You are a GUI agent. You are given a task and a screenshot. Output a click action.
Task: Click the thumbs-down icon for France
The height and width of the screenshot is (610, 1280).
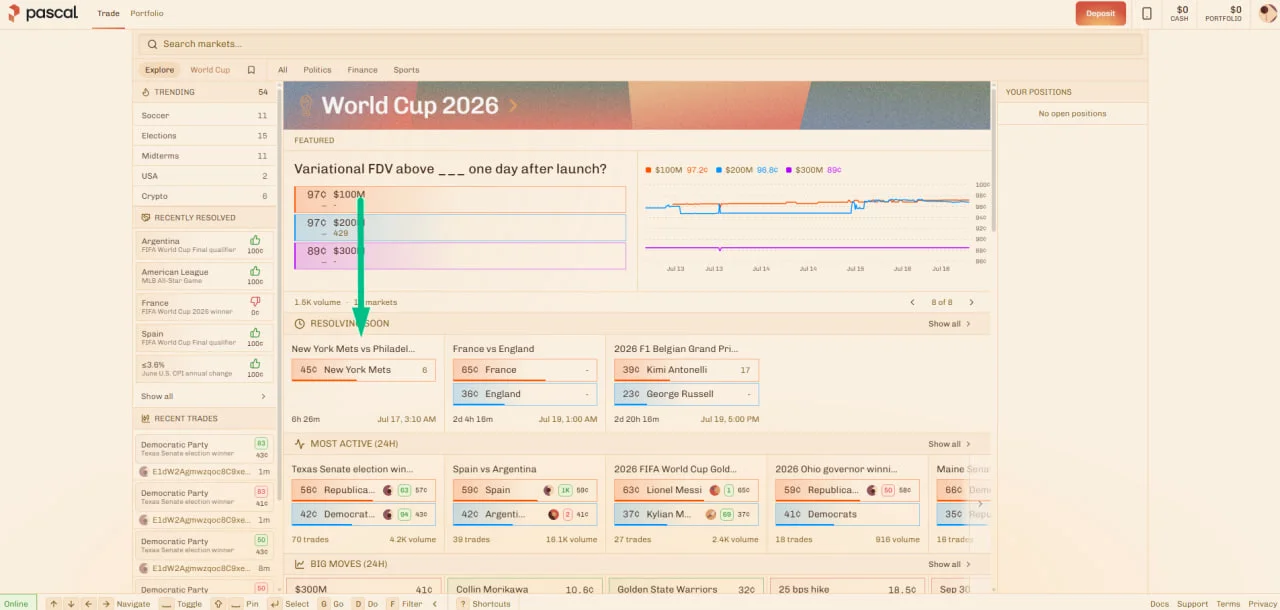point(255,301)
